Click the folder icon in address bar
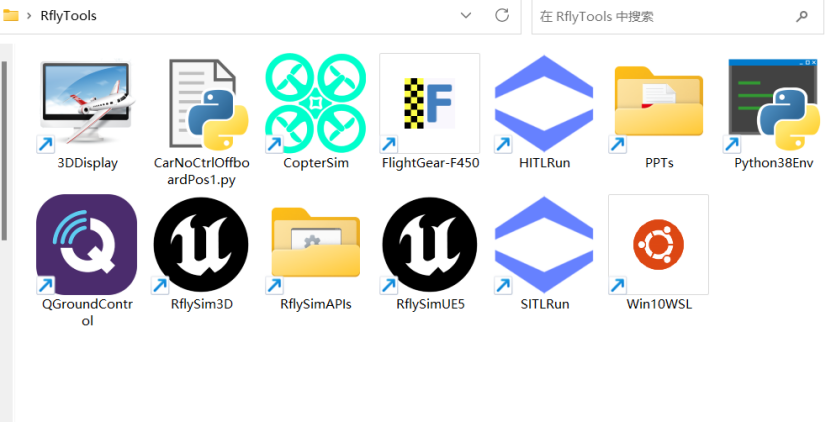 [x=11, y=15]
